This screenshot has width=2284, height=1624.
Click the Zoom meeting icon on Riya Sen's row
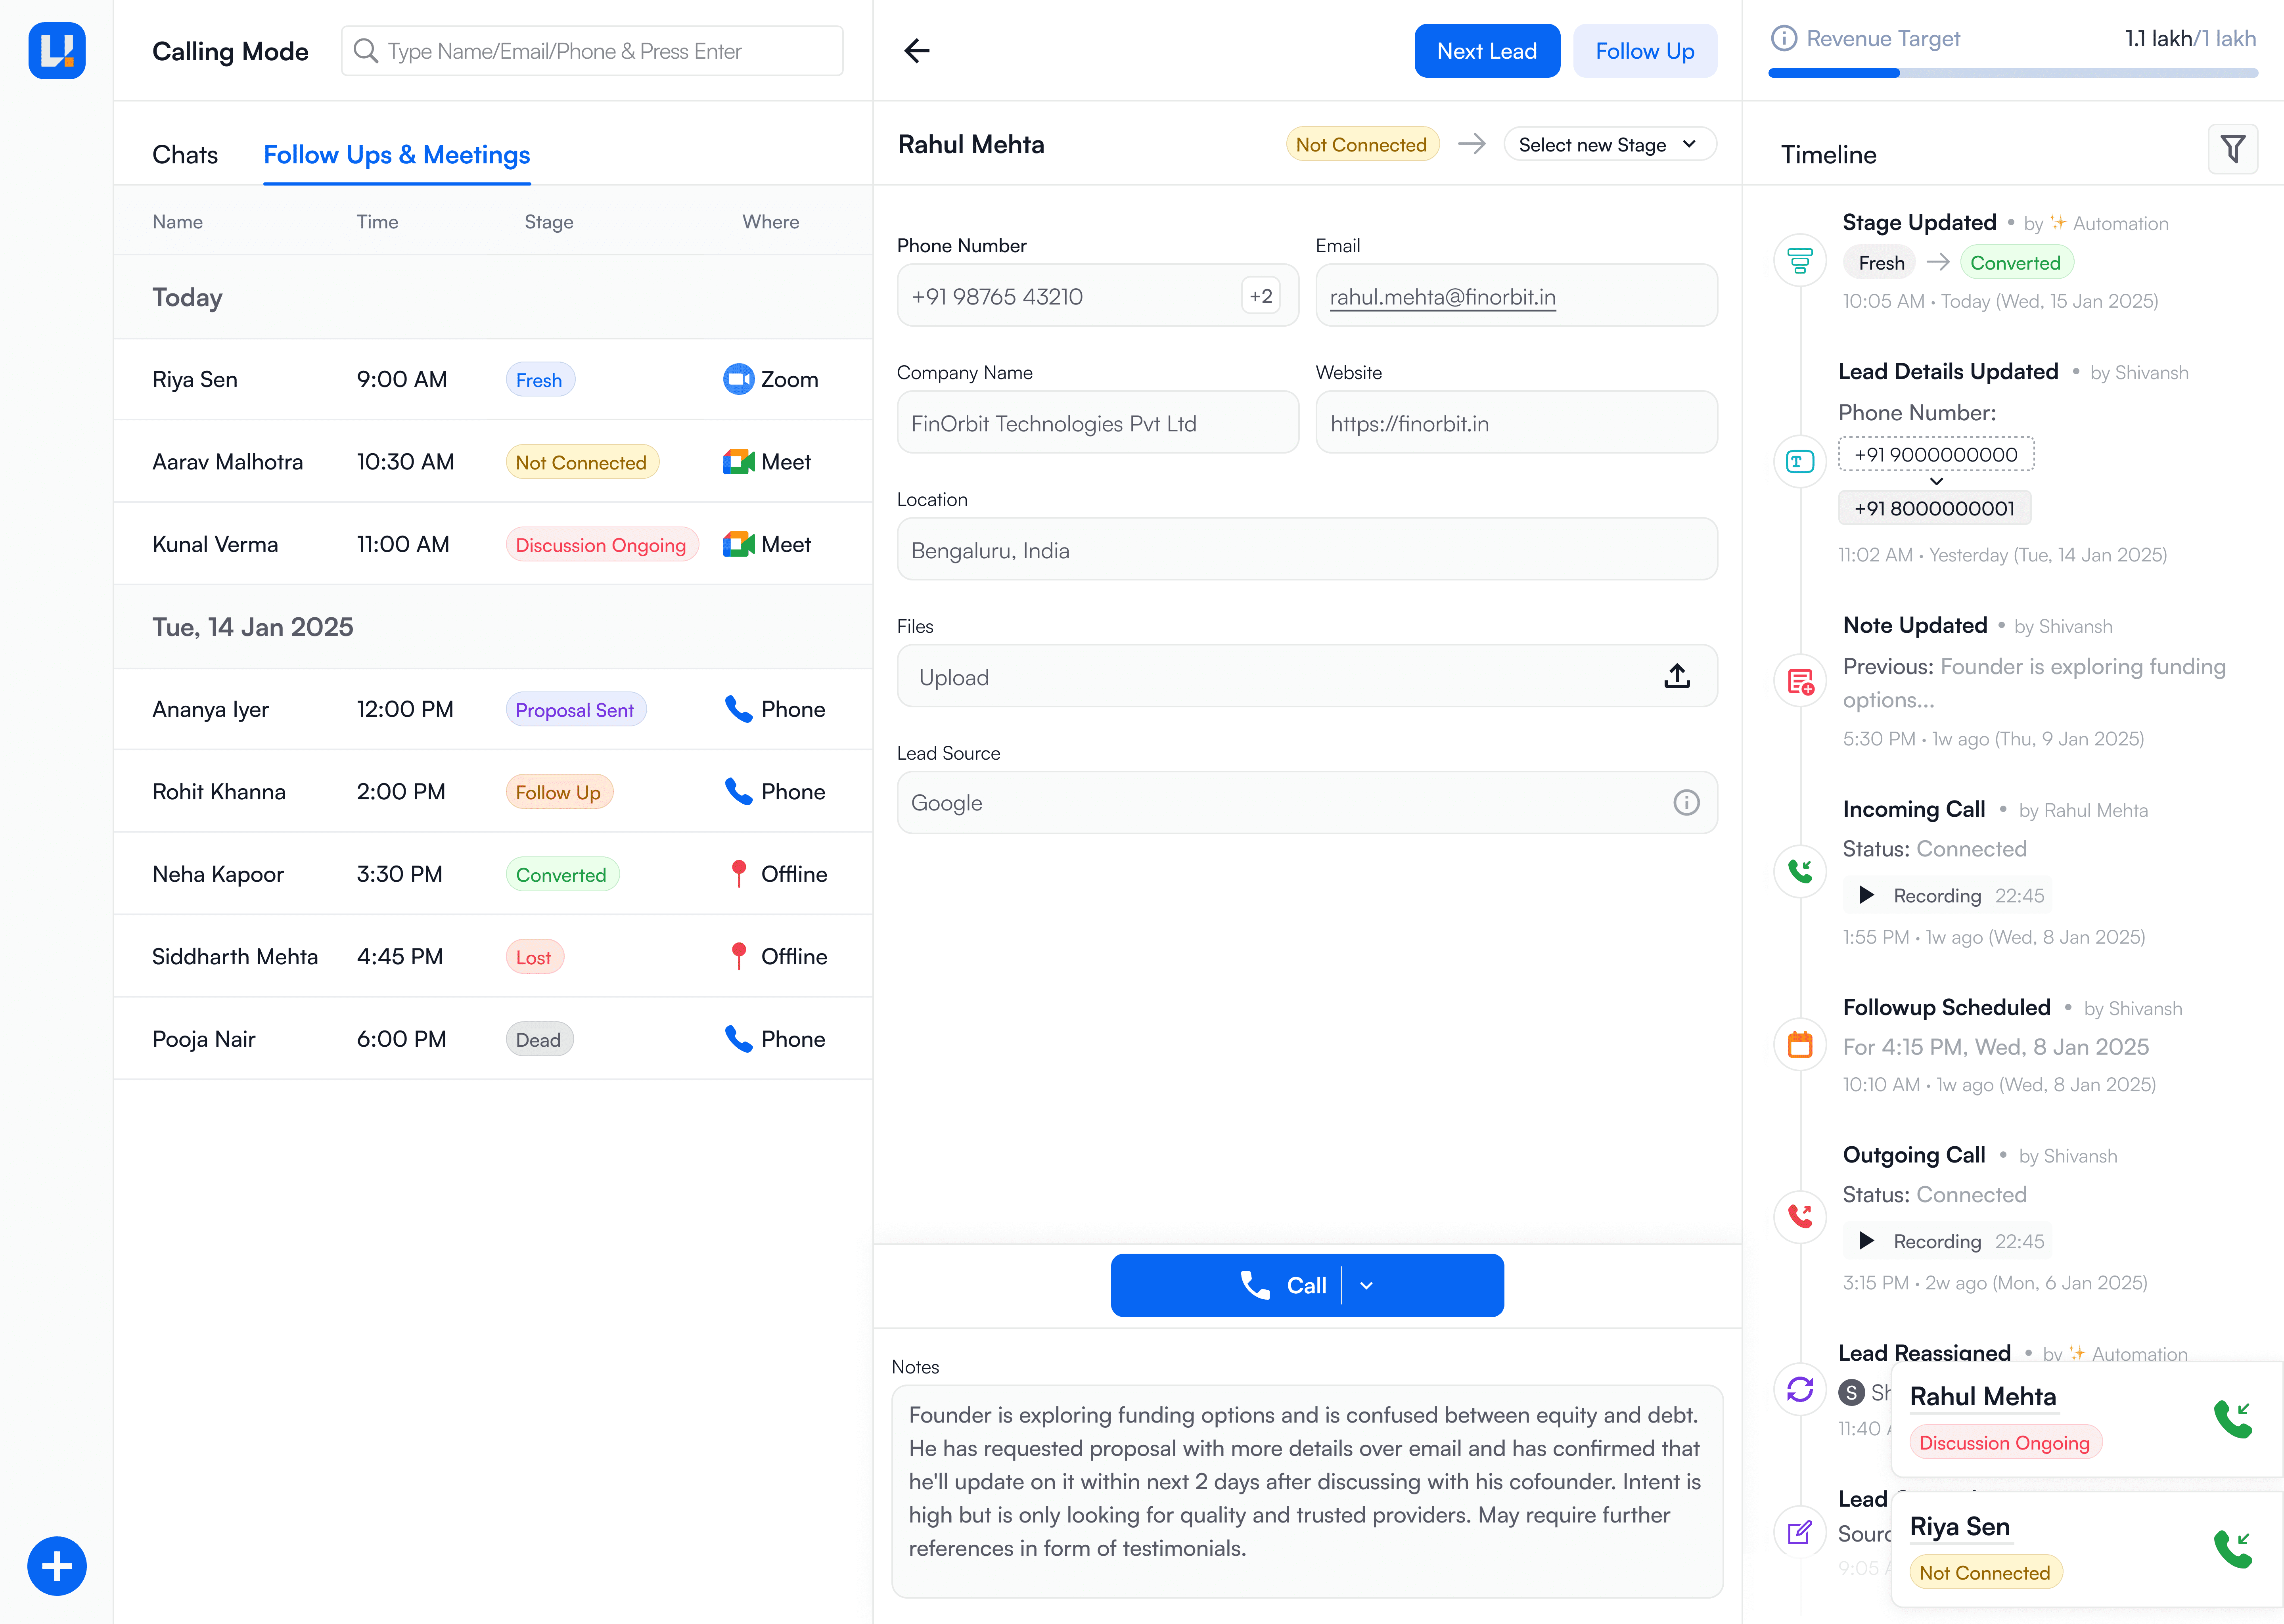pos(738,379)
